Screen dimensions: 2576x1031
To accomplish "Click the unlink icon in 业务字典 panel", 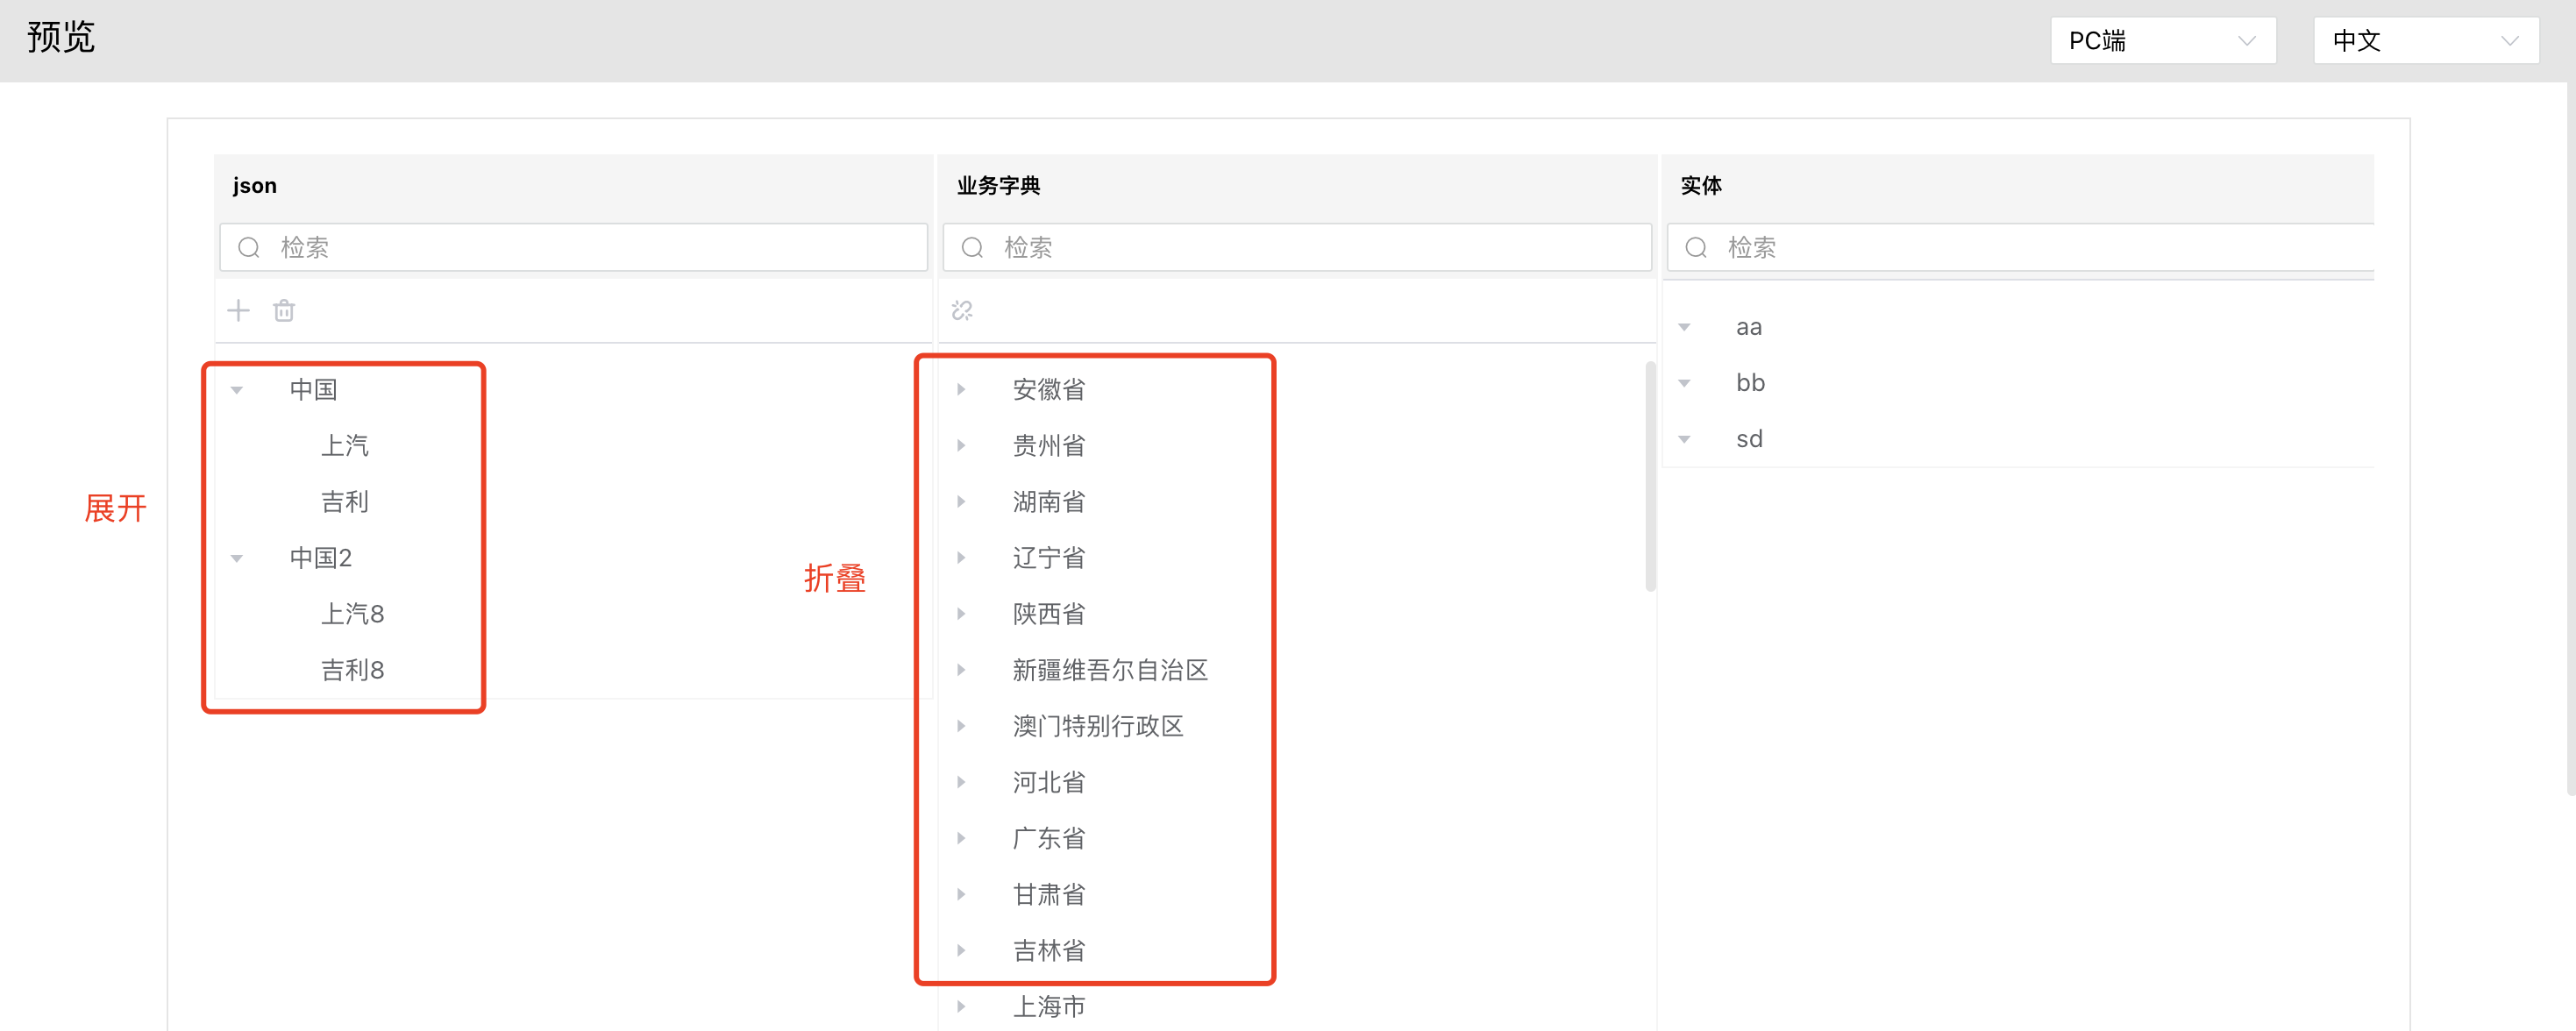I will click(962, 310).
